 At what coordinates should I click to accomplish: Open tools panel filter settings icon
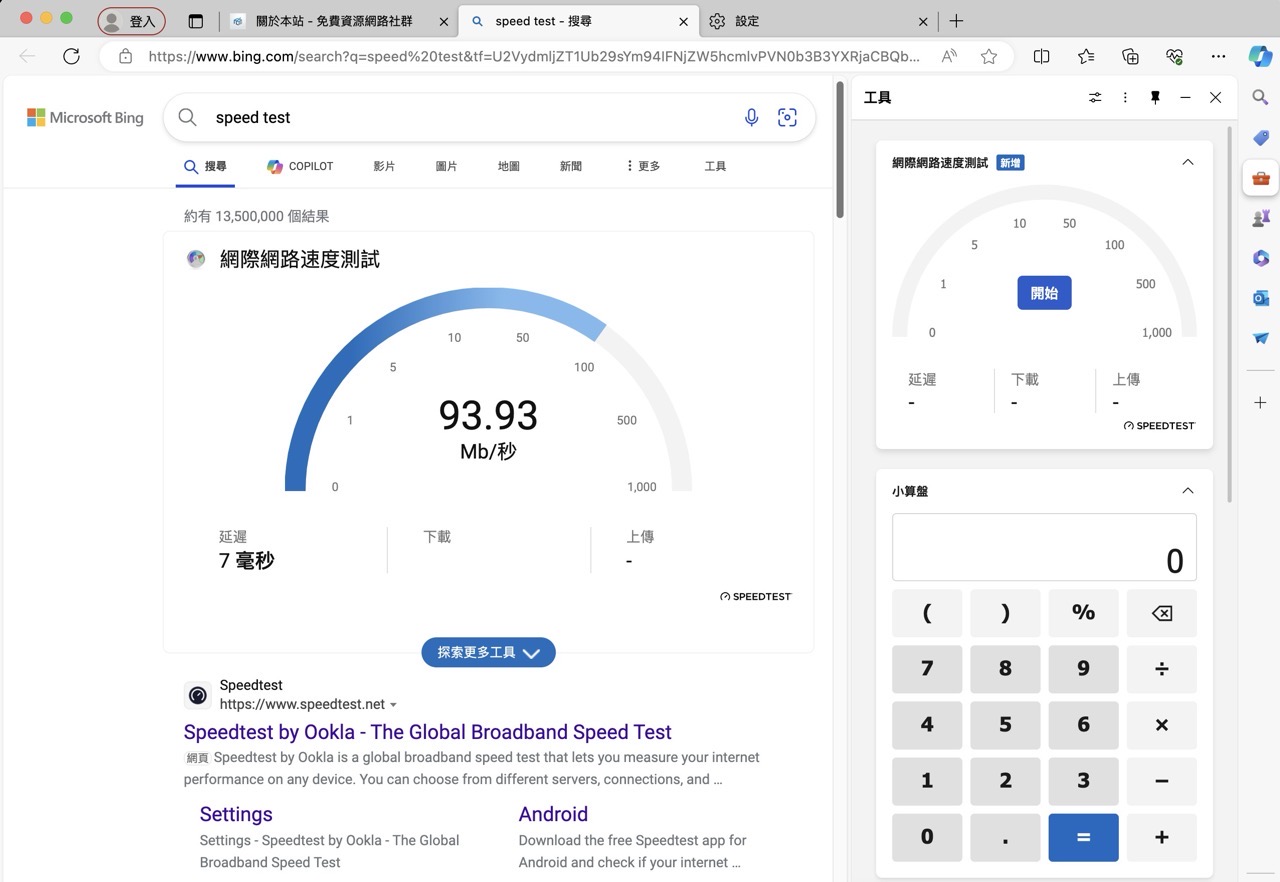[1095, 97]
